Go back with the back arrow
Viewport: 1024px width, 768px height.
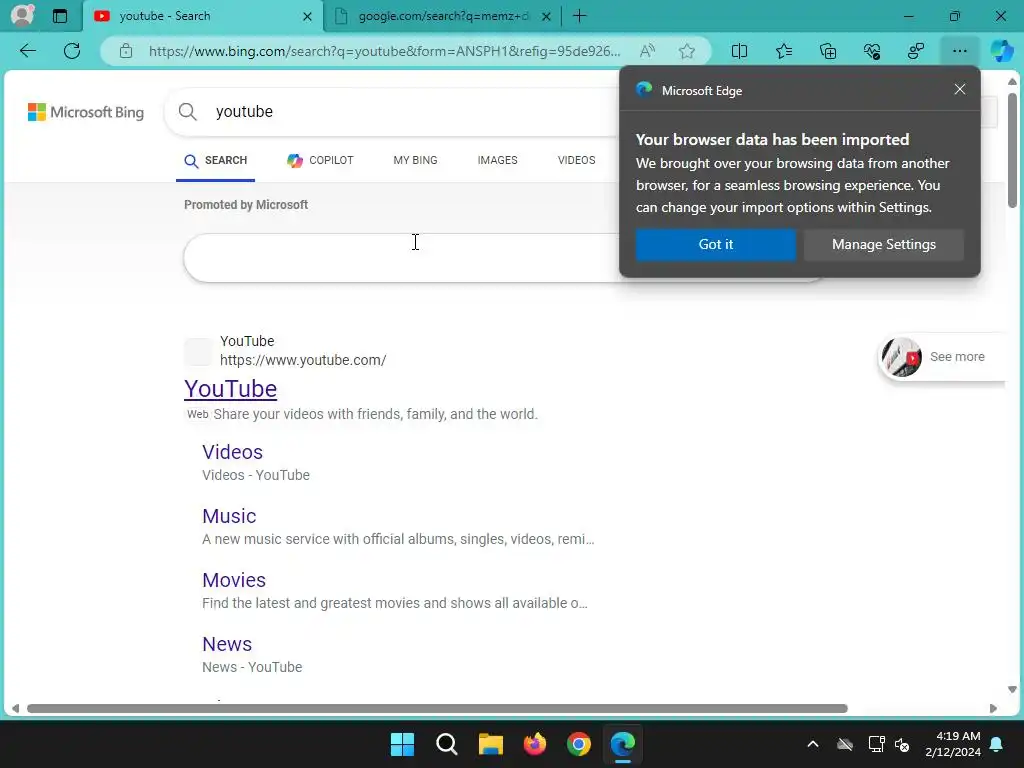click(x=27, y=51)
